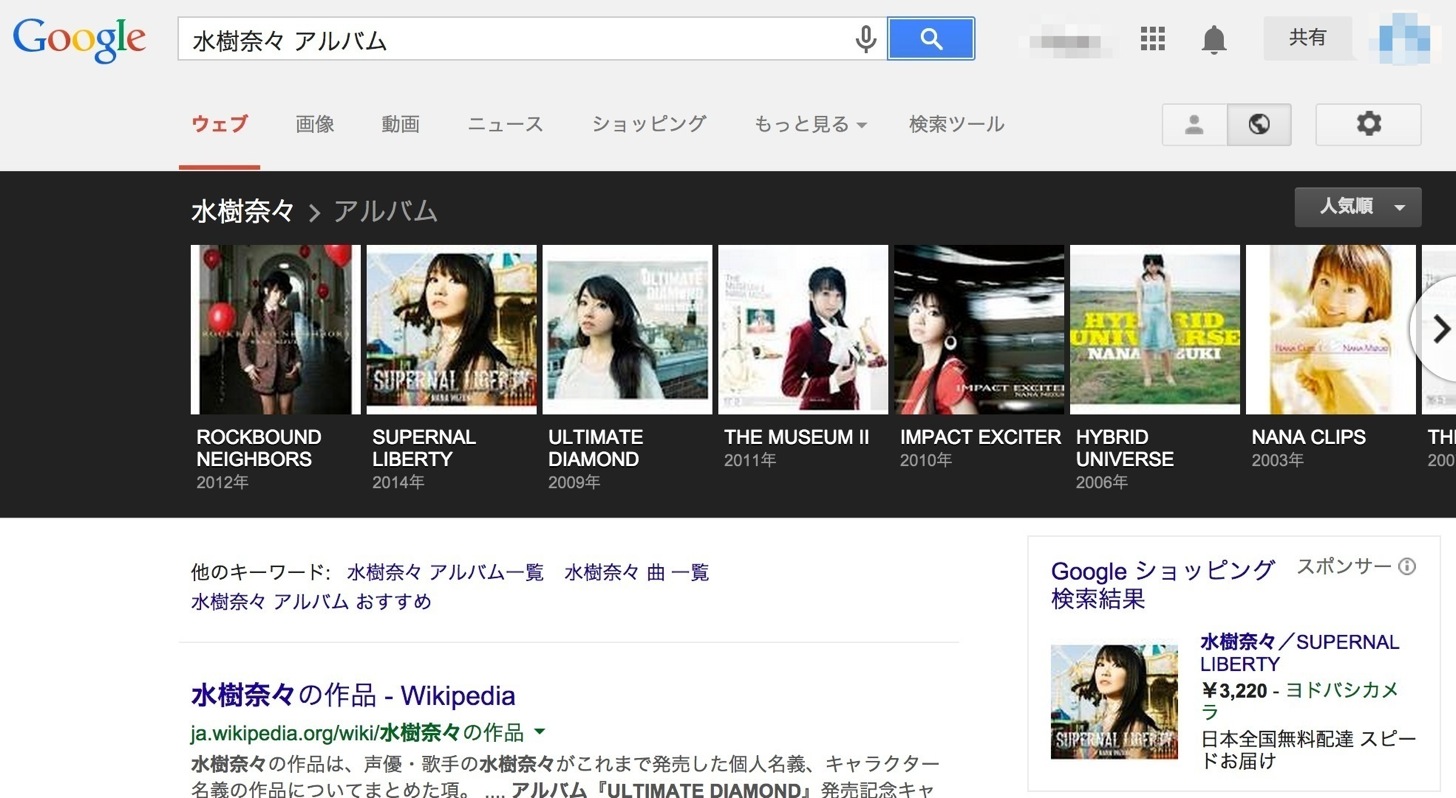Open the HYBRID UNIVERSE album cover
The height and width of the screenshot is (798, 1456).
tap(1155, 329)
